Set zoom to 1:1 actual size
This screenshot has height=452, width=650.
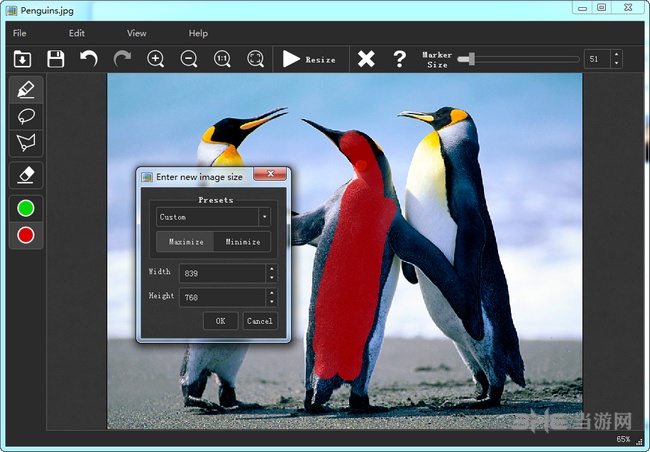pyautogui.click(x=222, y=60)
